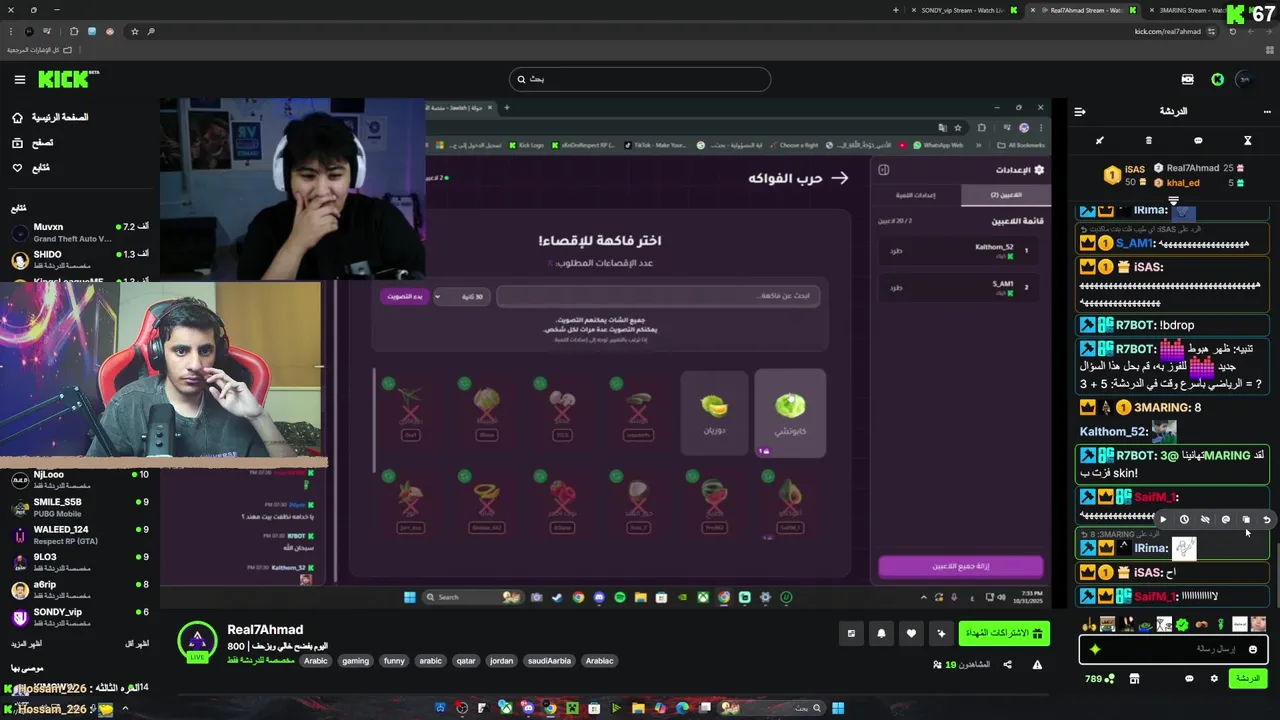
Task: Open khal_ed leaderboard entry
Action: (x=1200, y=183)
